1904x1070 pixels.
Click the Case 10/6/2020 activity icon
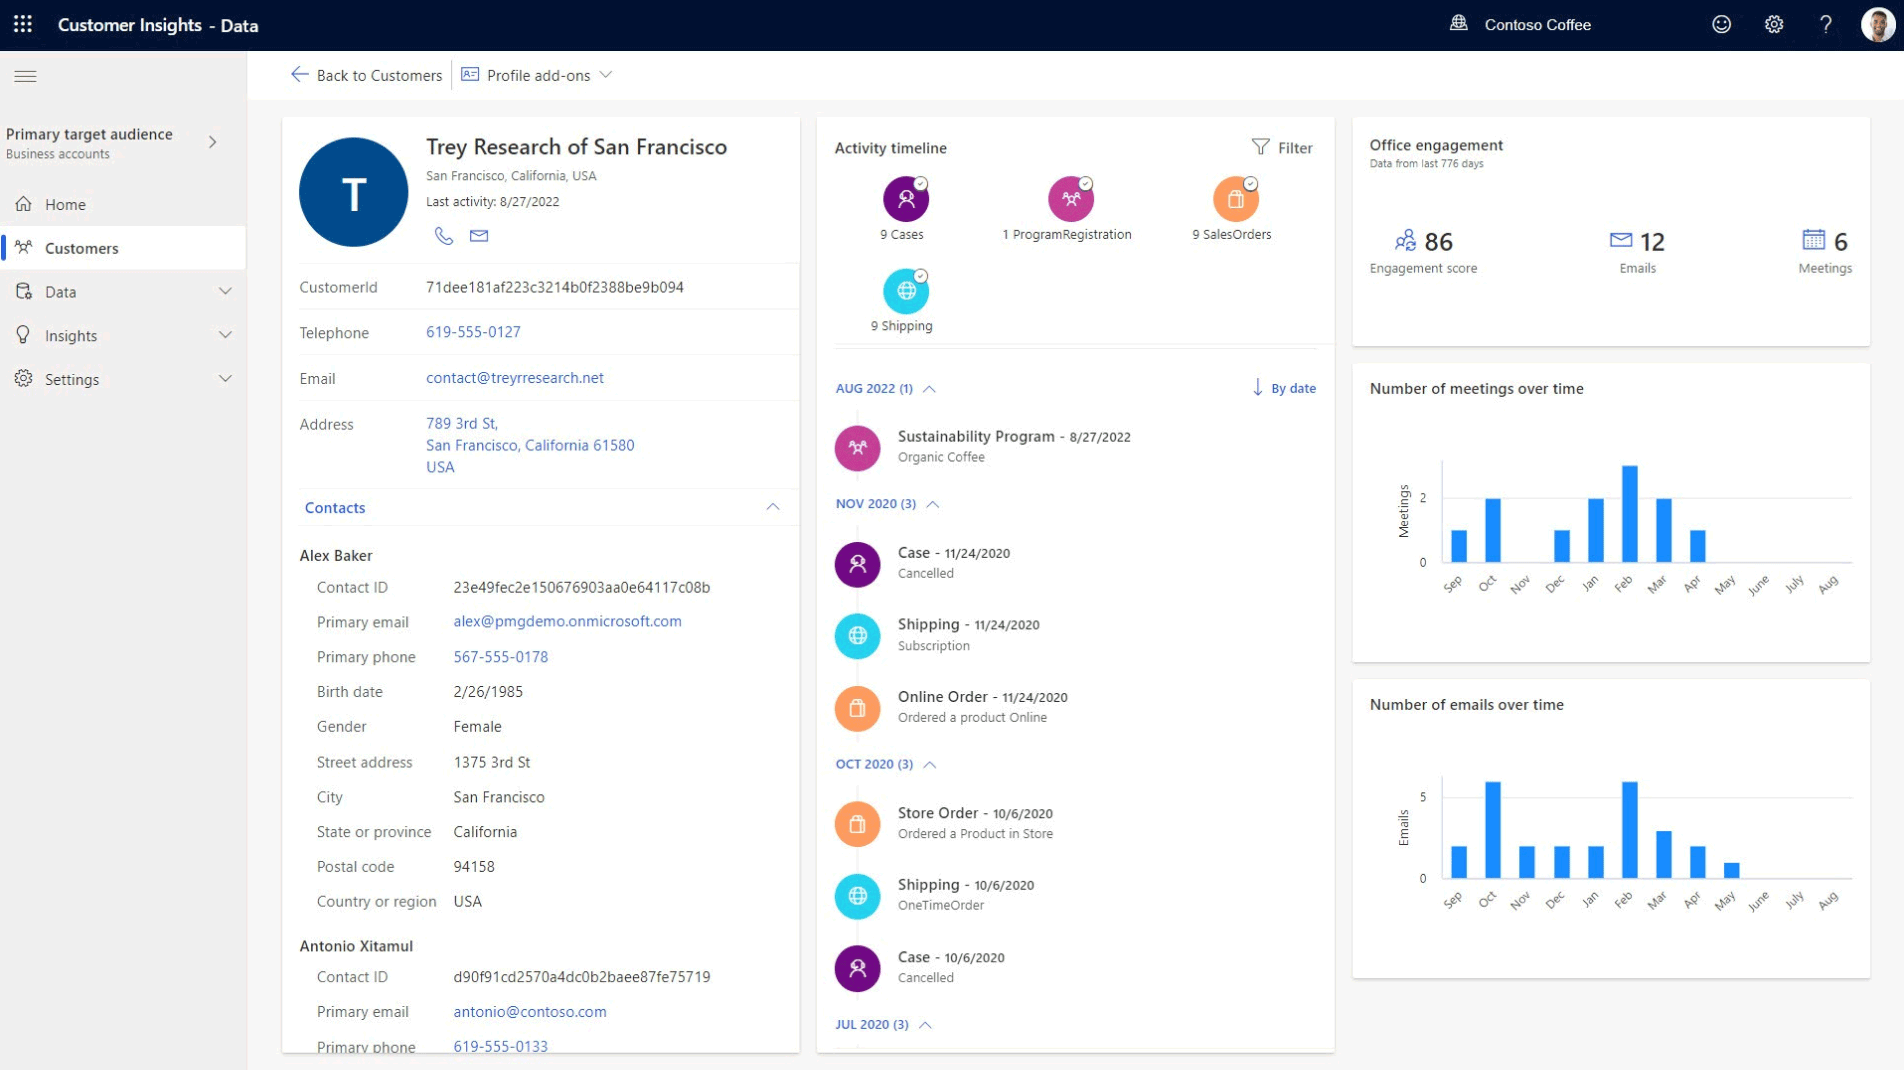click(x=857, y=968)
